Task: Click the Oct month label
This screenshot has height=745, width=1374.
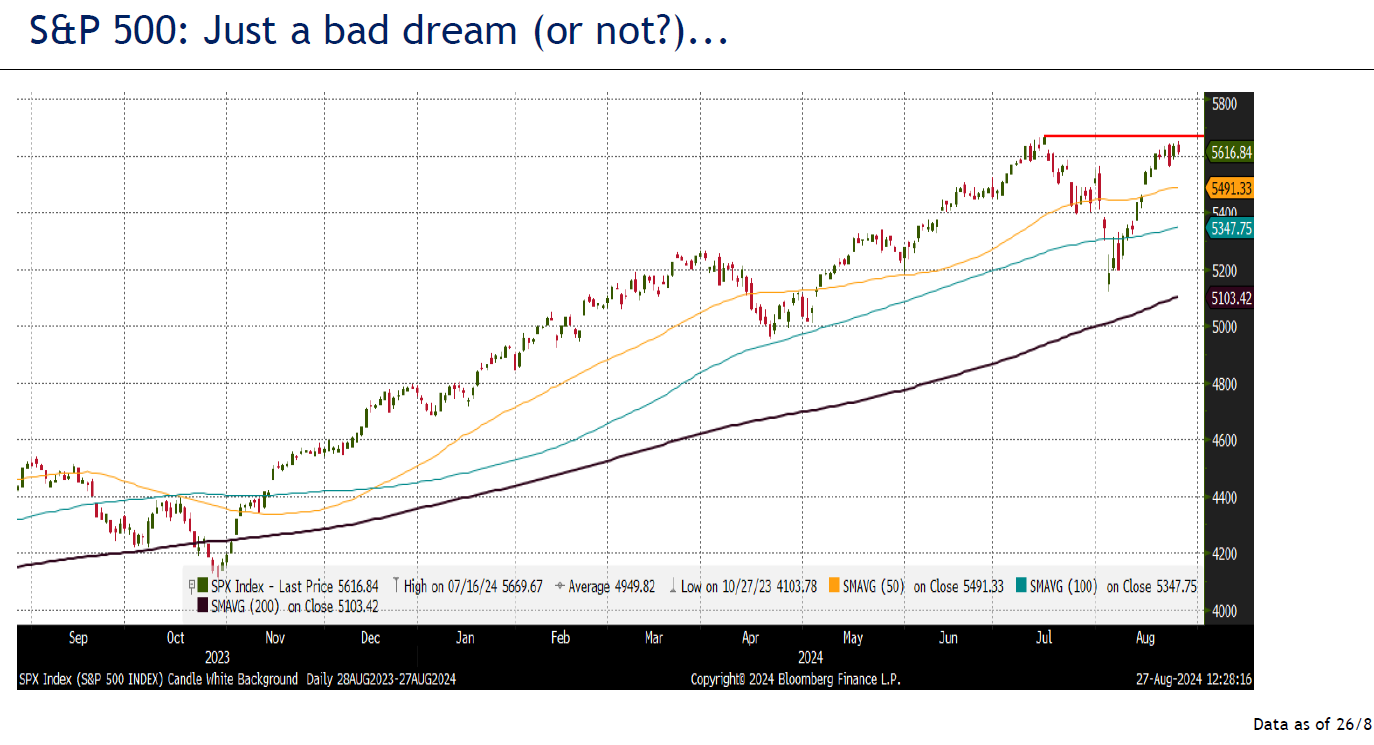Action: tap(175, 637)
